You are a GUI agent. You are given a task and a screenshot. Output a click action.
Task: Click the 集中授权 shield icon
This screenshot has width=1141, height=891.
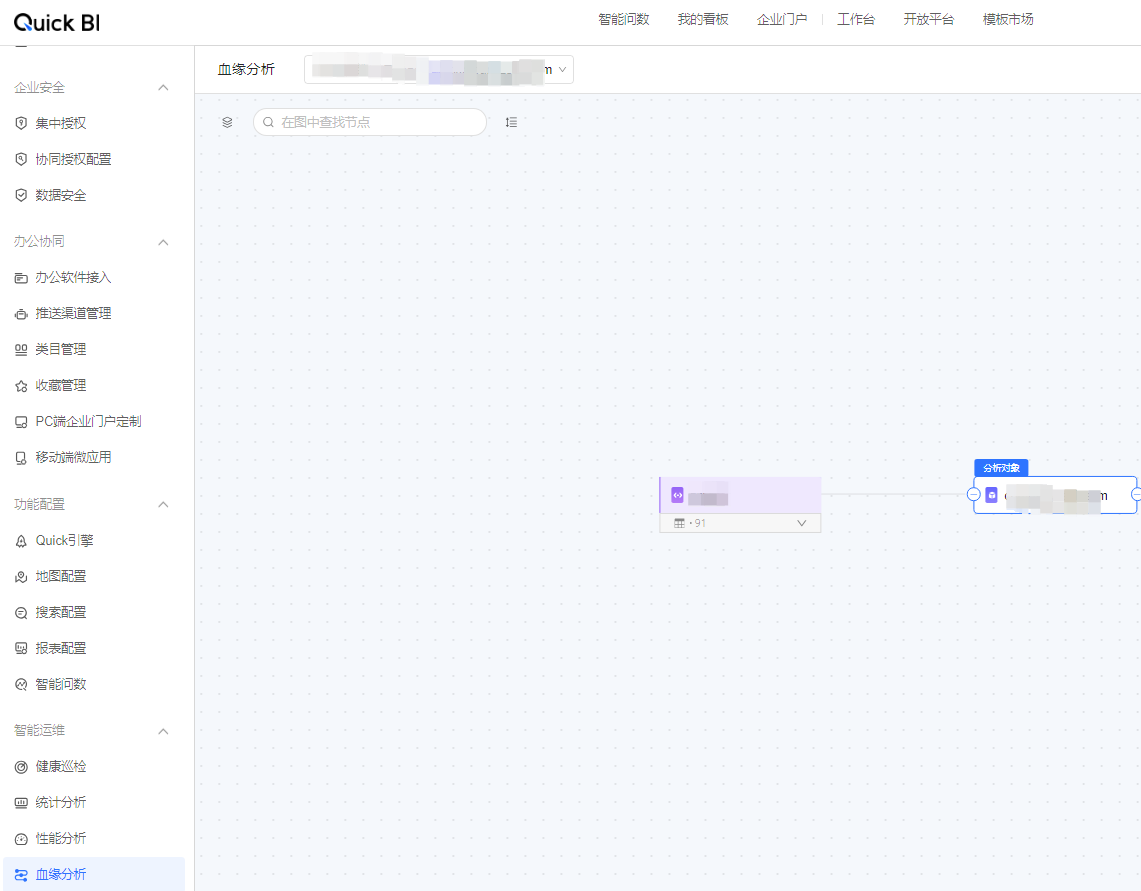[21, 123]
